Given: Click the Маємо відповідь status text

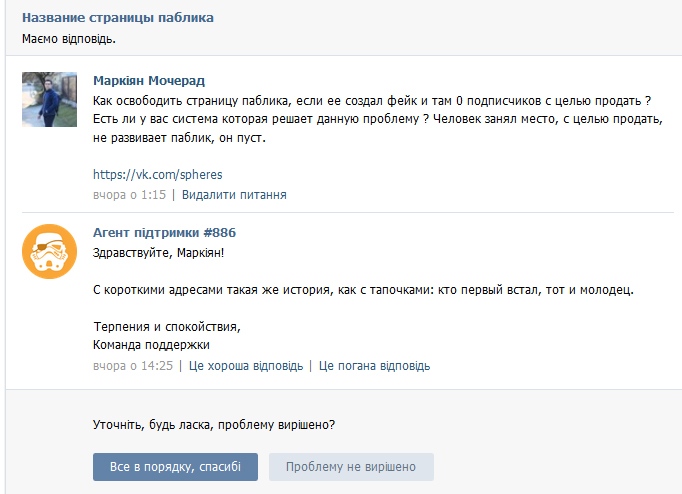Looking at the screenshot, I should [x=68, y=39].
